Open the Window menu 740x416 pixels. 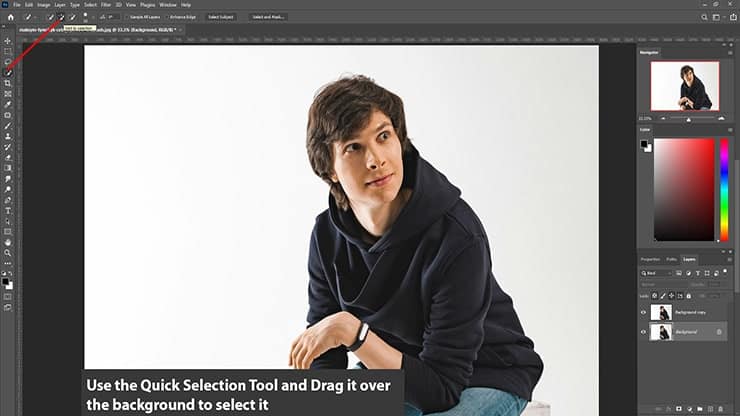point(168,5)
